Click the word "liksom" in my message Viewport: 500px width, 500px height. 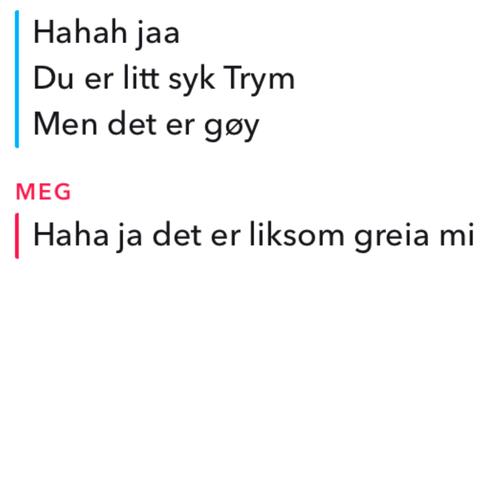(297, 234)
